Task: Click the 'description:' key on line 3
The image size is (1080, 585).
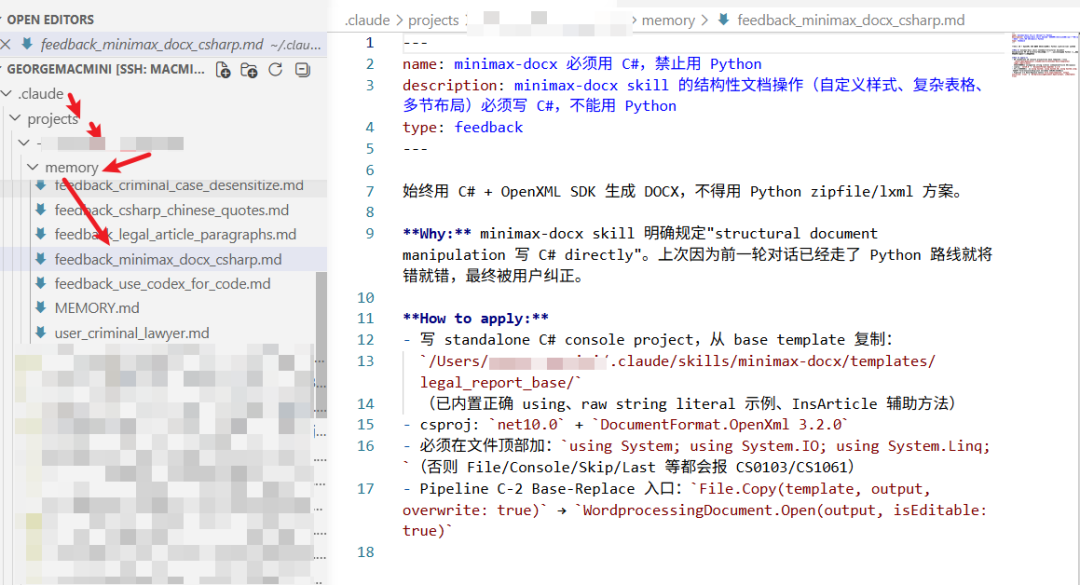Action: (x=454, y=85)
